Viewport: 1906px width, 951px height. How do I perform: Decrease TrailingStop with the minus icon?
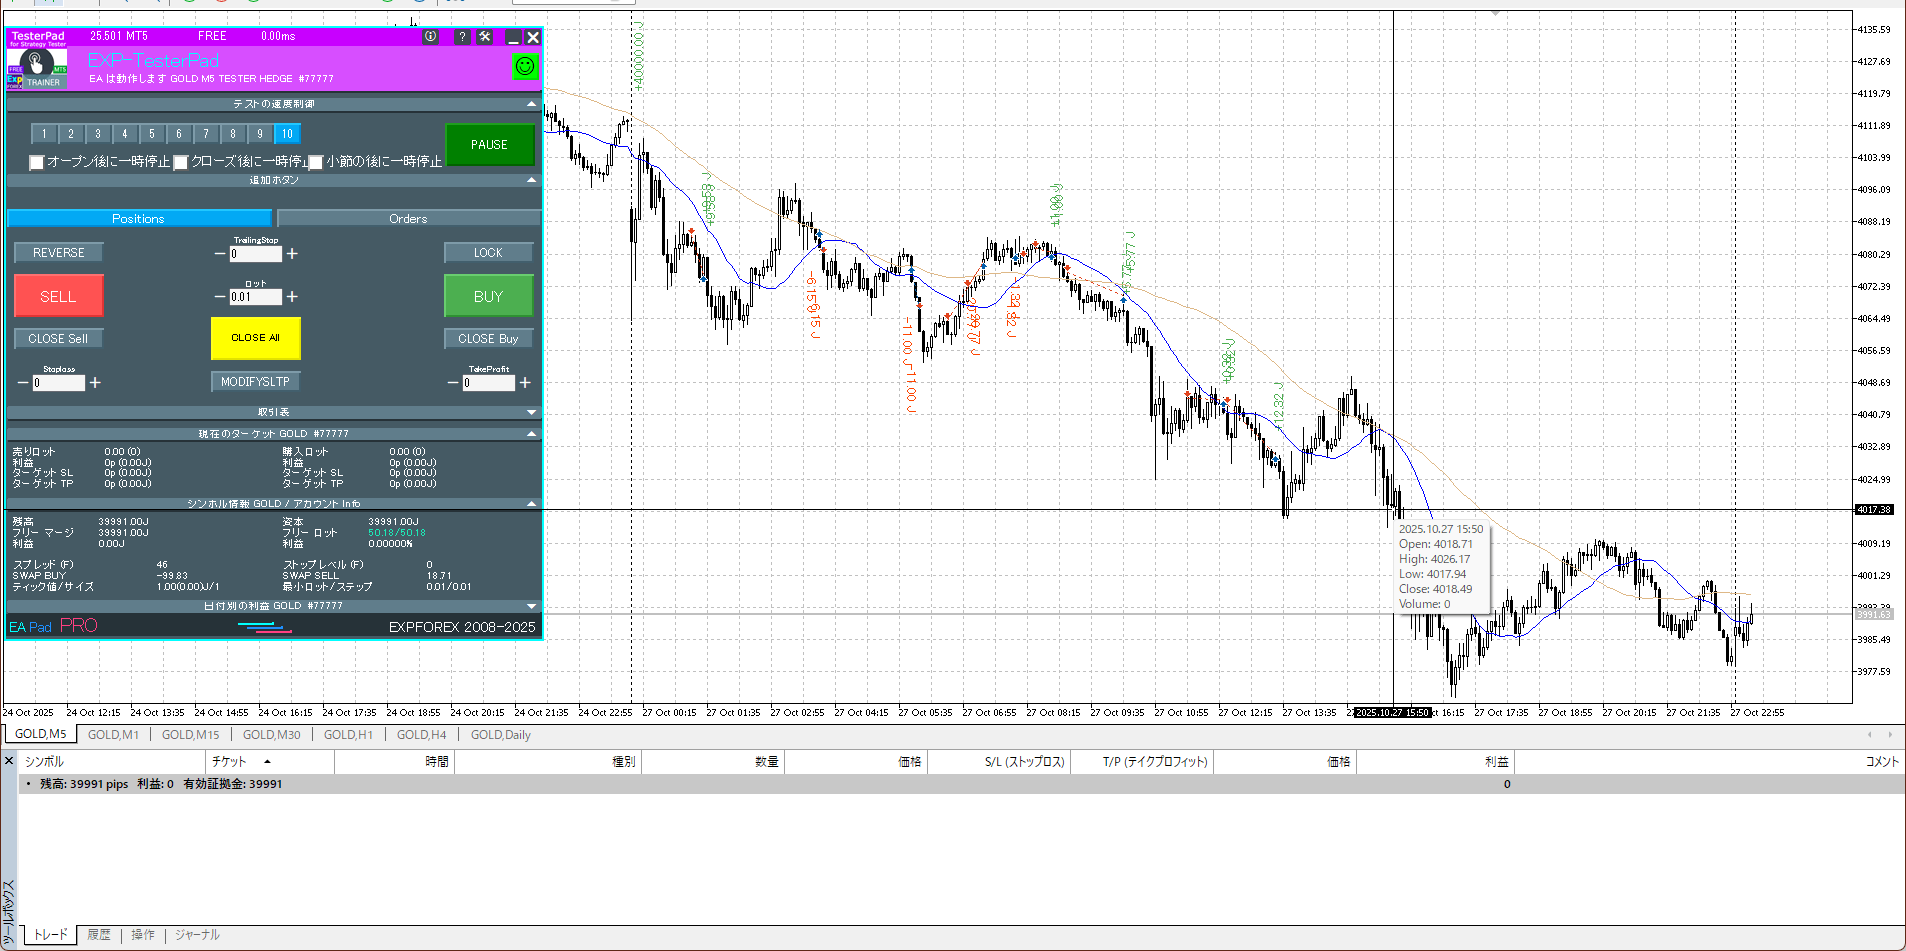click(x=220, y=254)
